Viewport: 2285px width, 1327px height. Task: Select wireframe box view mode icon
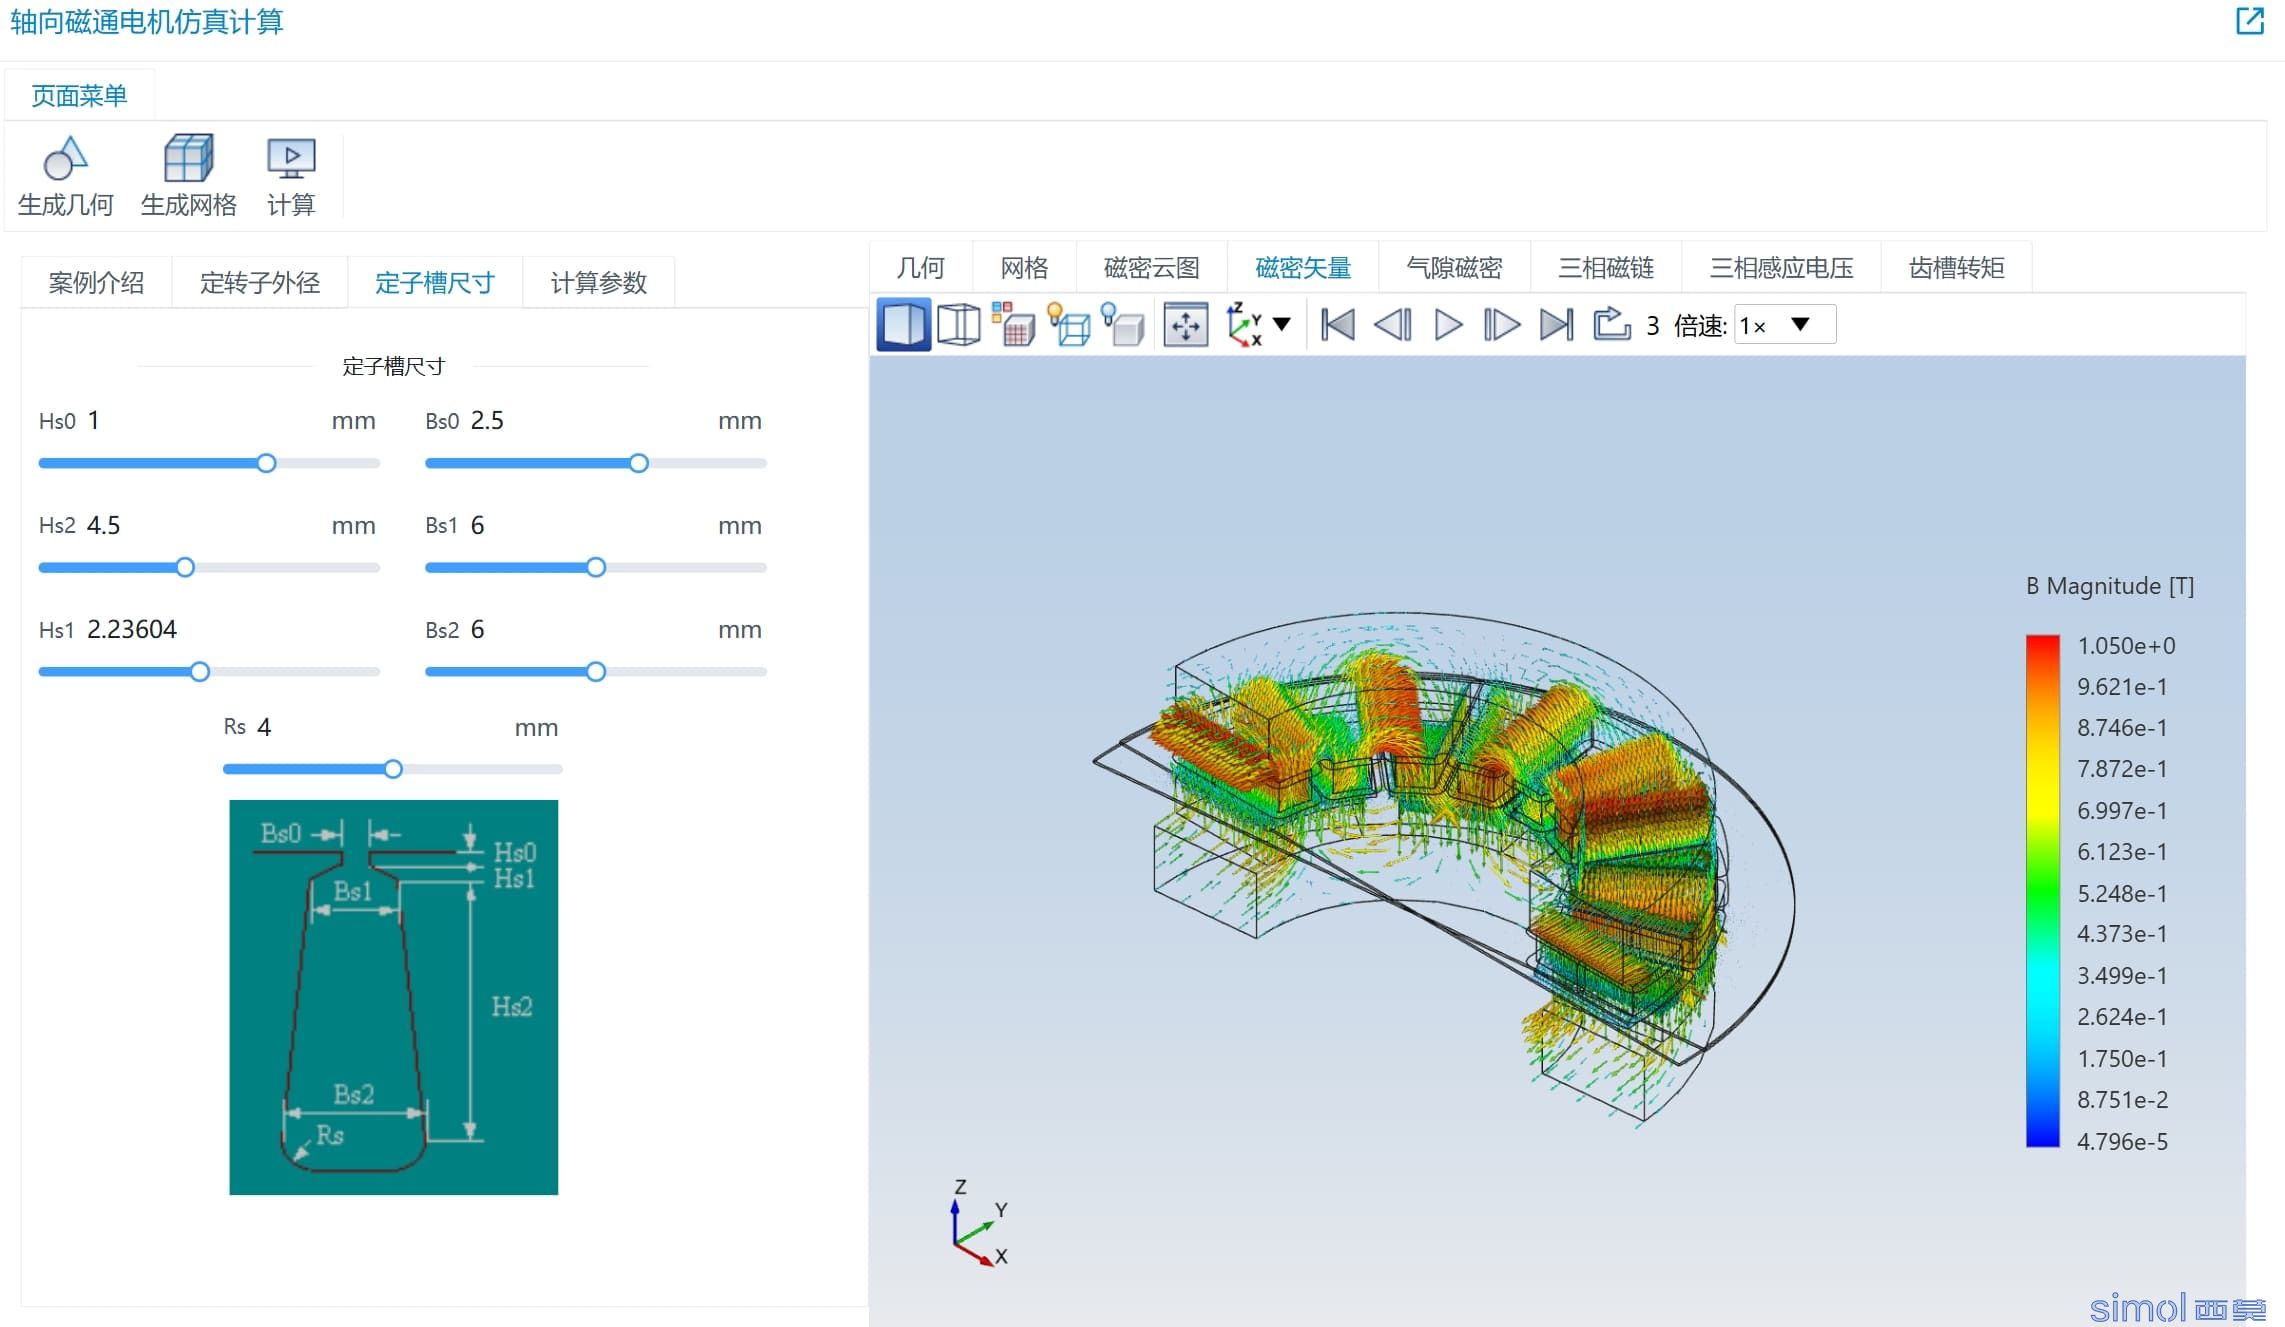point(958,325)
